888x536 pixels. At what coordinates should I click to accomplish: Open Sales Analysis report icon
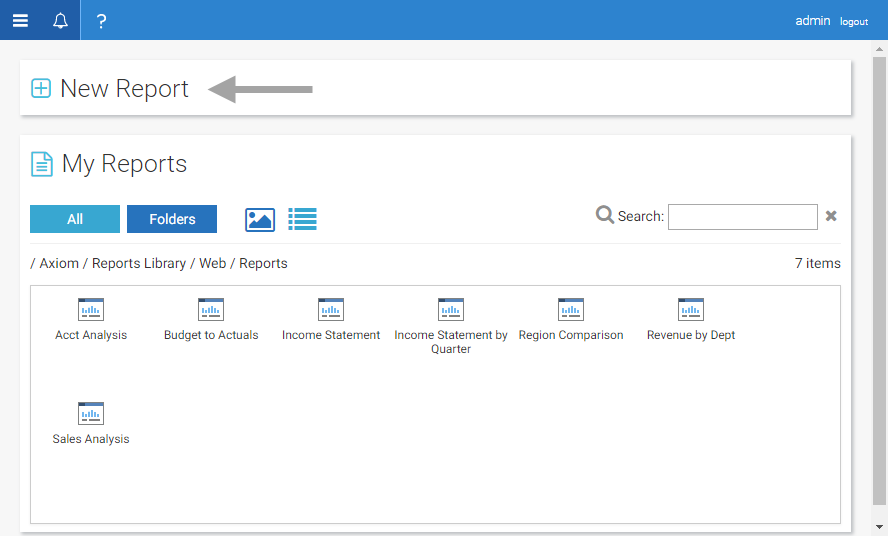pos(91,414)
